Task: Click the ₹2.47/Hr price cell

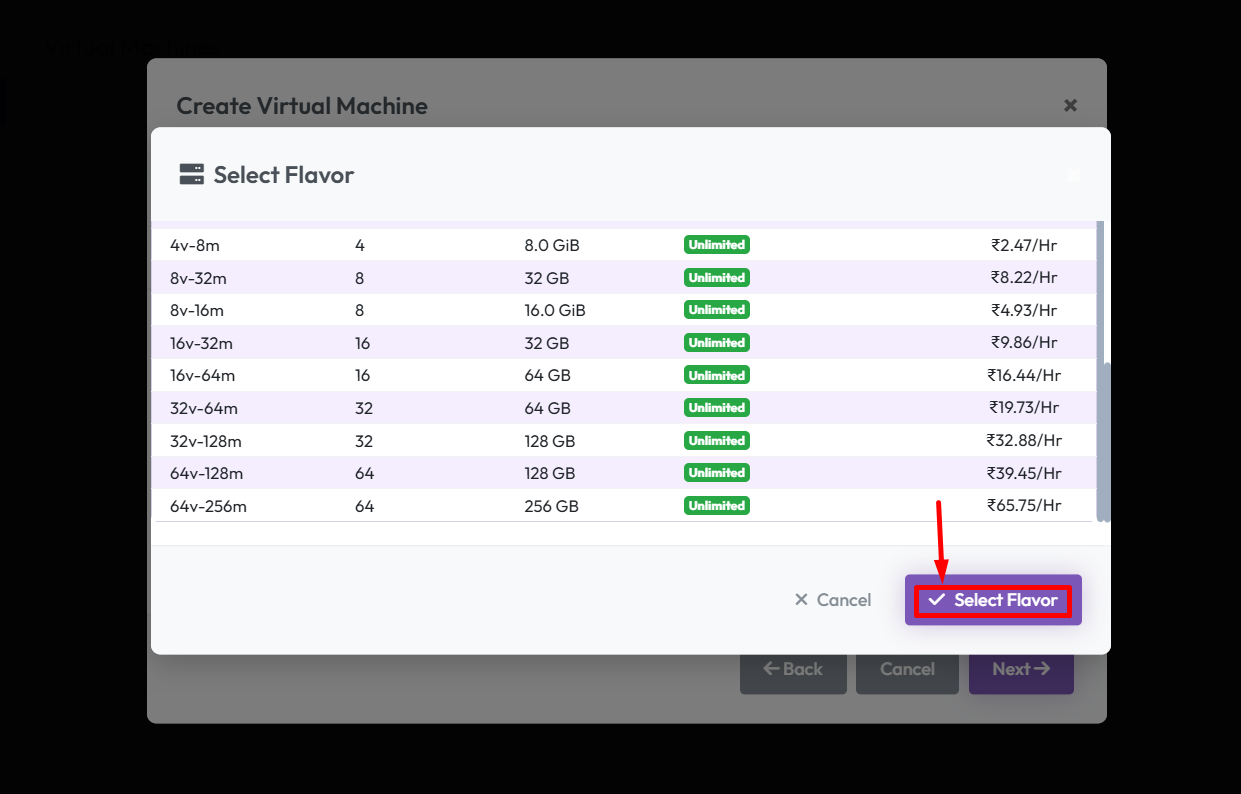Action: 1024,245
